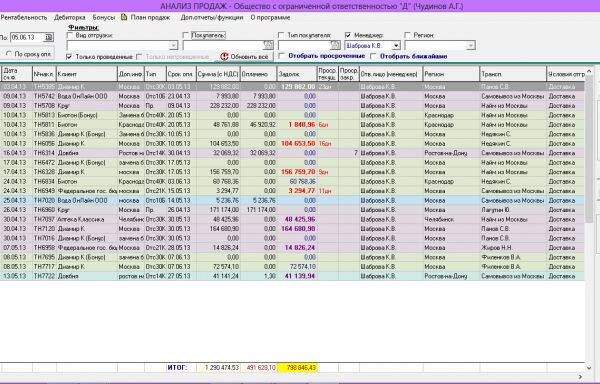This screenshot has height=384, width=600.
Task: Open the Тип покупателя lookup browse icon
Action: coord(335,45)
